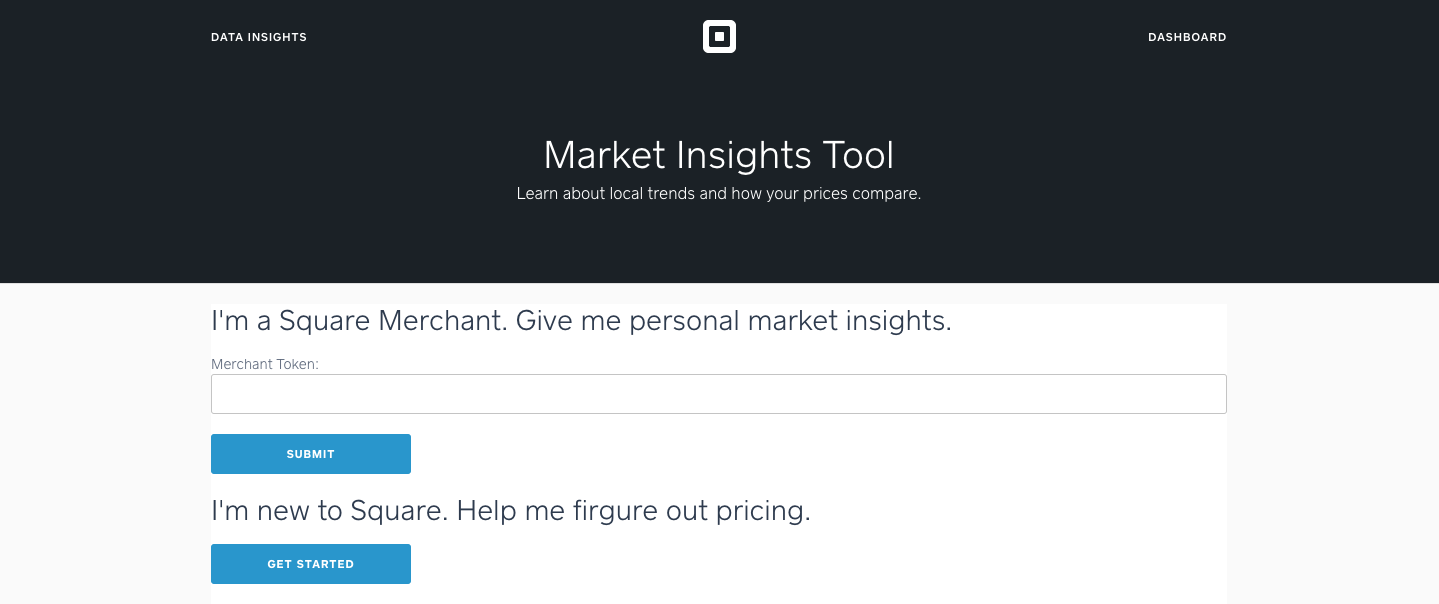The width and height of the screenshot is (1439, 604).
Task: Click the "Merchant Token:" field label
Action: 265,364
